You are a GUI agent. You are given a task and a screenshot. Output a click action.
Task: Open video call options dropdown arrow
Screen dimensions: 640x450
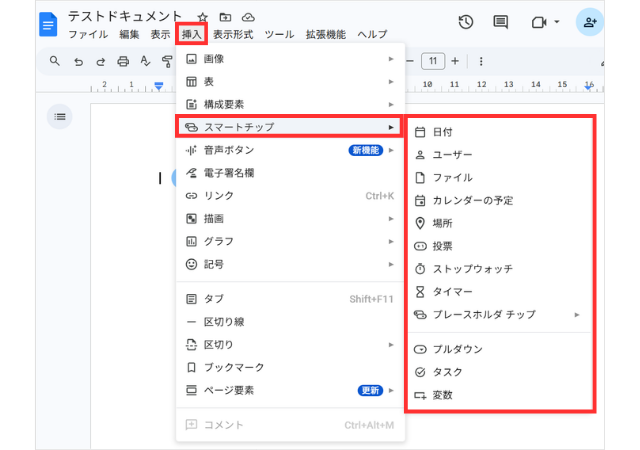tap(557, 22)
